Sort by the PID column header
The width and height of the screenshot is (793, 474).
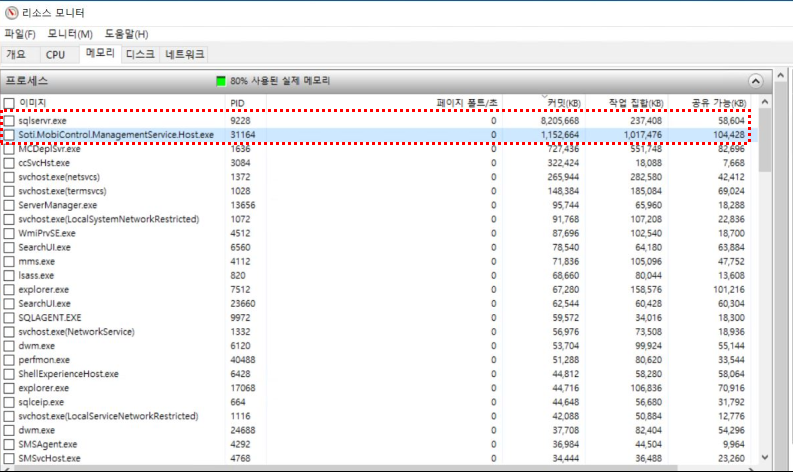[x=238, y=103]
